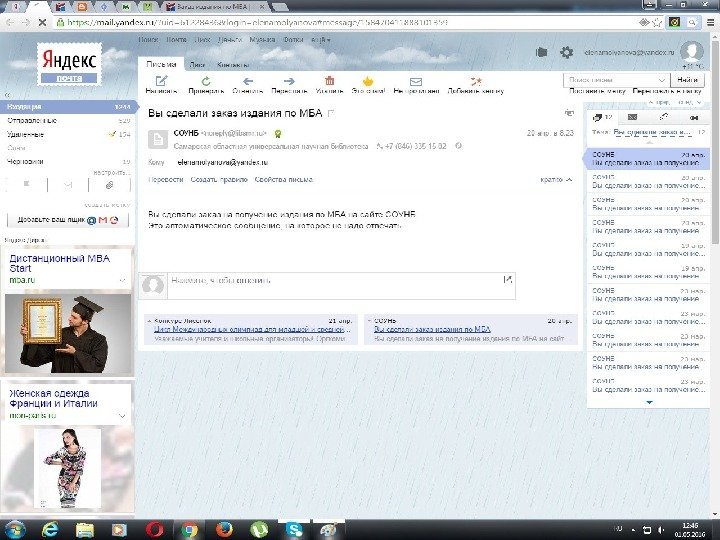720x540 pixels.
Task: Click the Не прочитано envelope icon
Action: [x=416, y=82]
